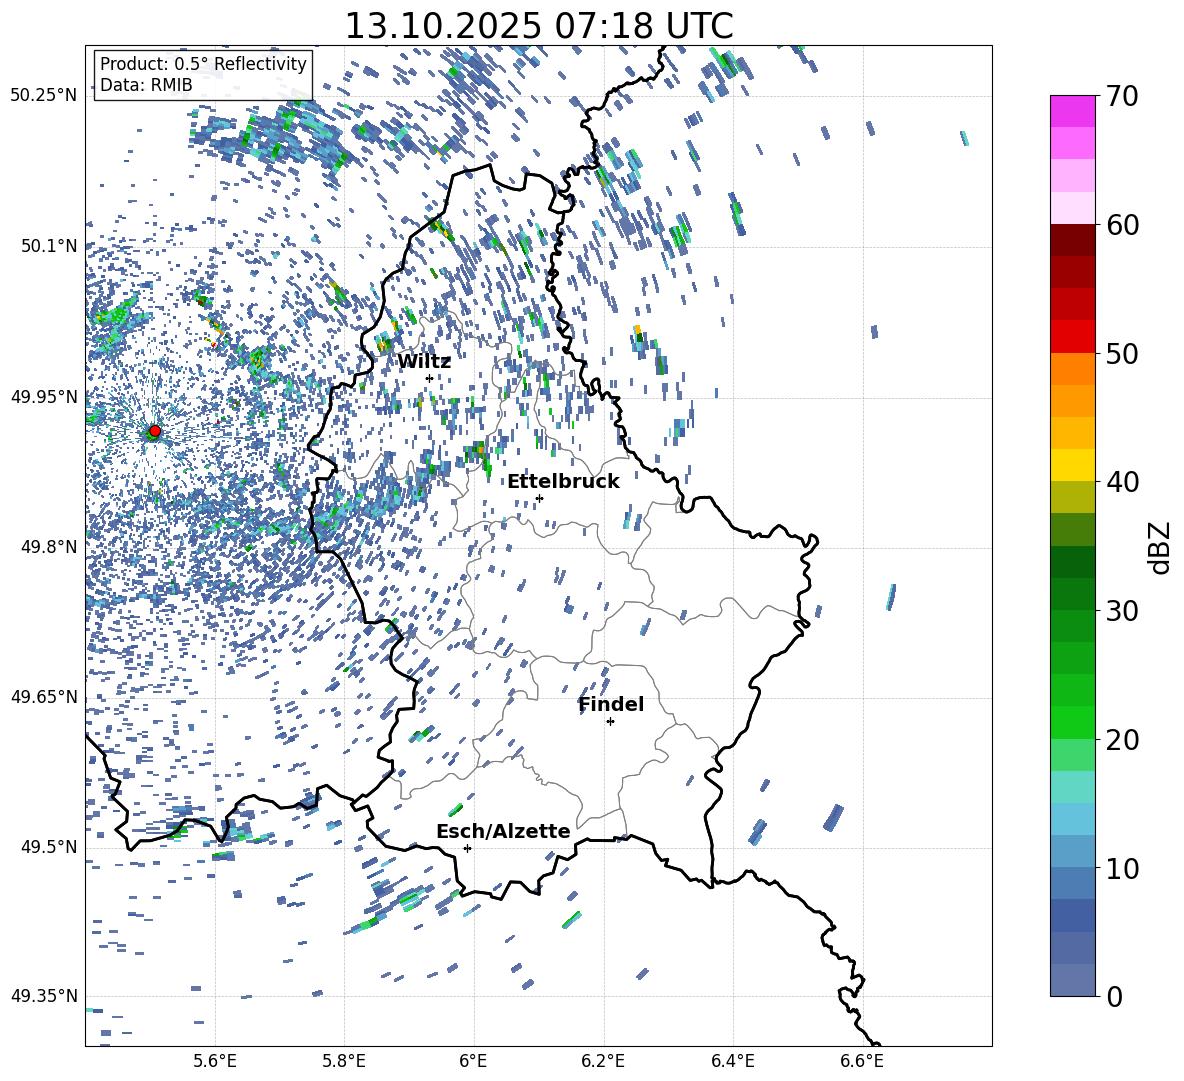
Task: Select the Esch/Alzette city label
Action: (x=503, y=832)
